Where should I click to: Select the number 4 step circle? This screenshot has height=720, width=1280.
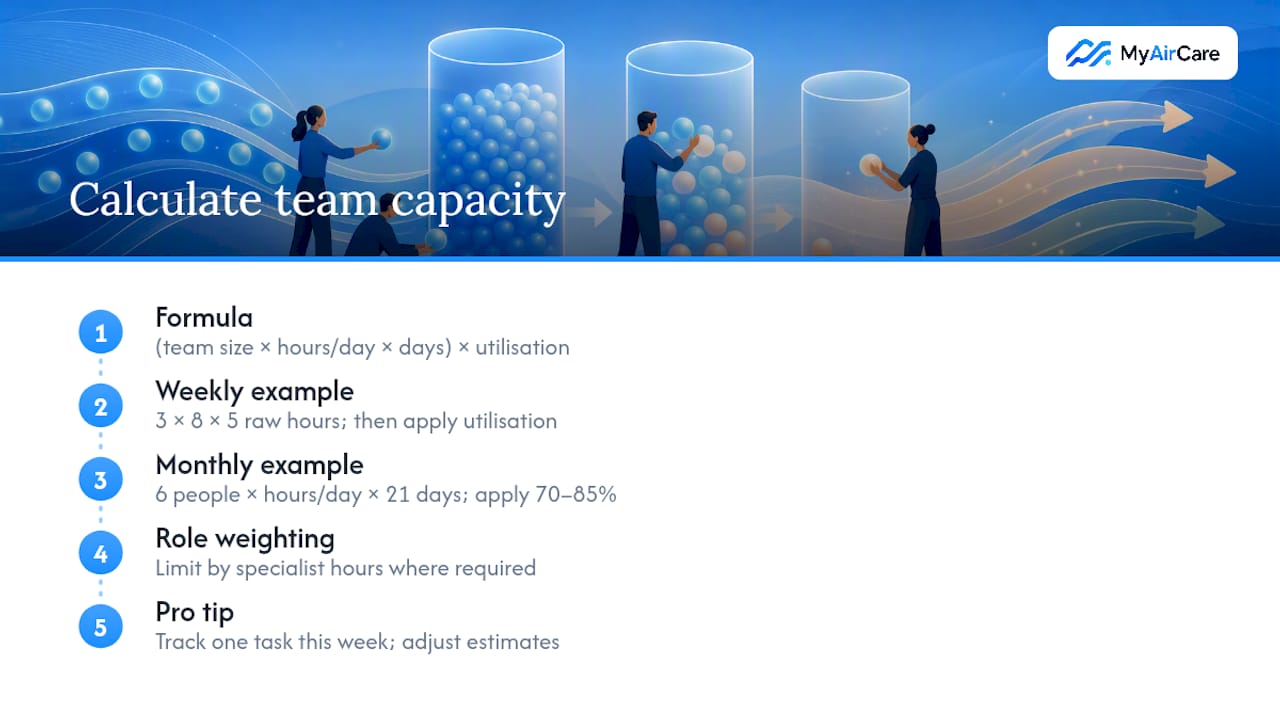tap(100, 553)
